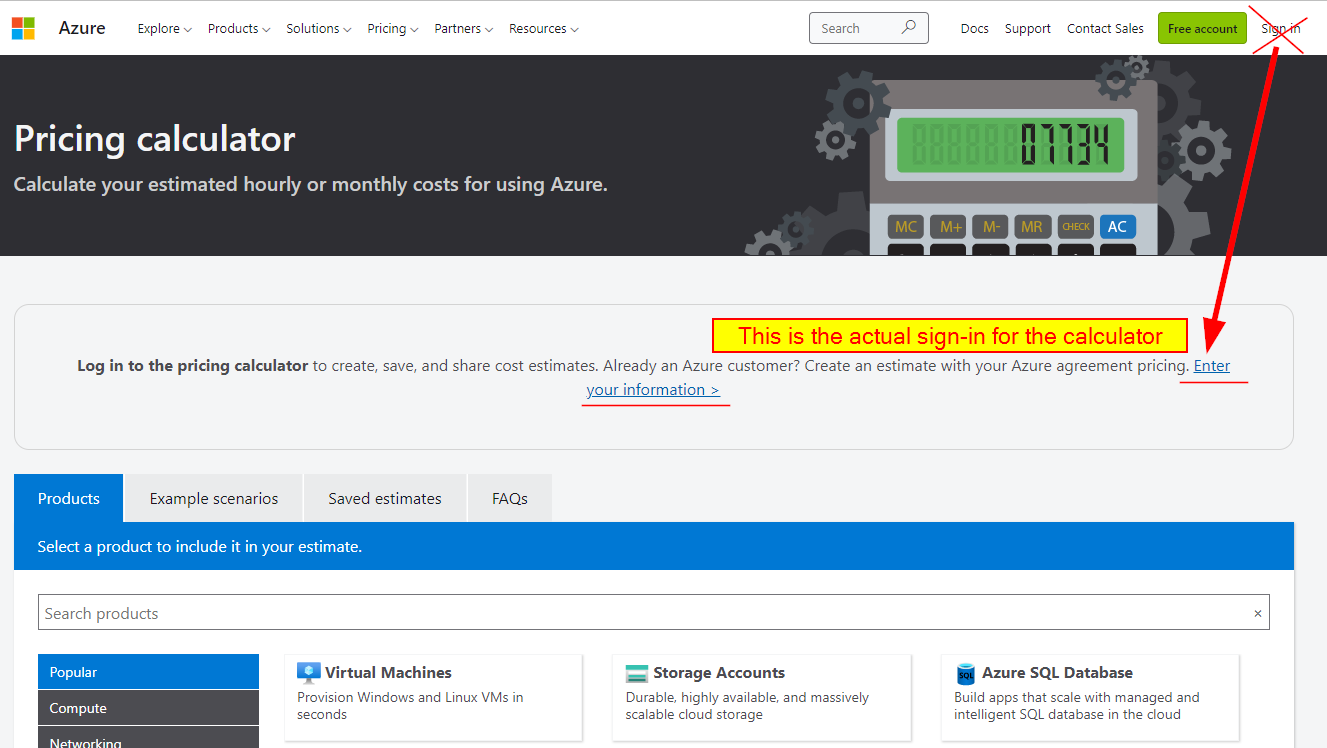The height and width of the screenshot is (748, 1327).
Task: Select the Networking category
Action: coord(148,738)
